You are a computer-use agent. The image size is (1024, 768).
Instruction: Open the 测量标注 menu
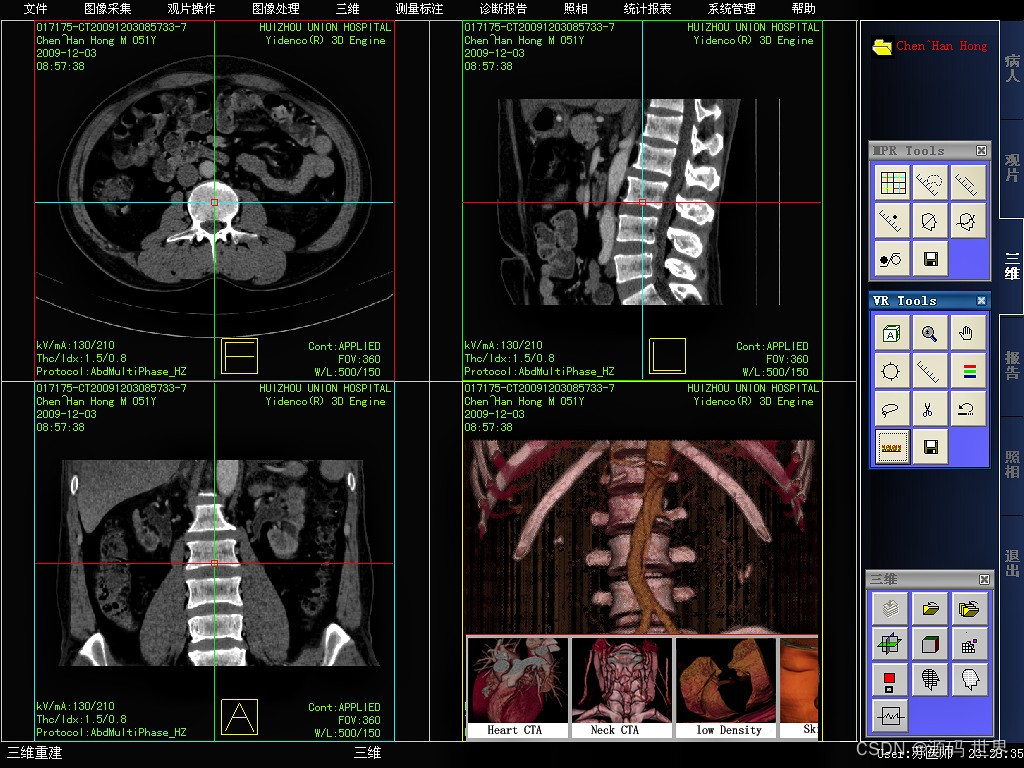click(x=419, y=8)
